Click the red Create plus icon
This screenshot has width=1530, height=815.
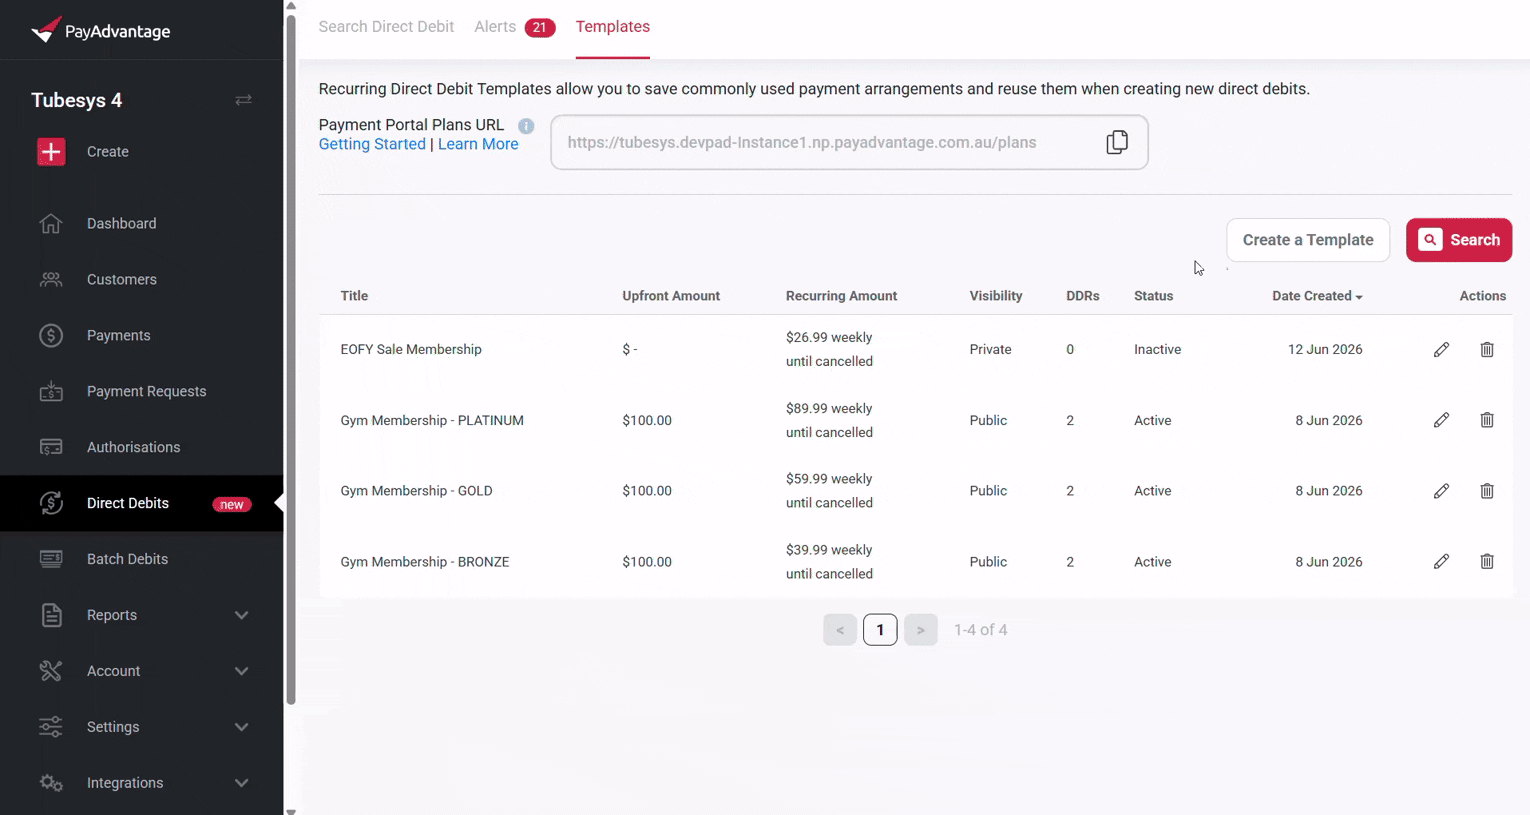click(51, 152)
